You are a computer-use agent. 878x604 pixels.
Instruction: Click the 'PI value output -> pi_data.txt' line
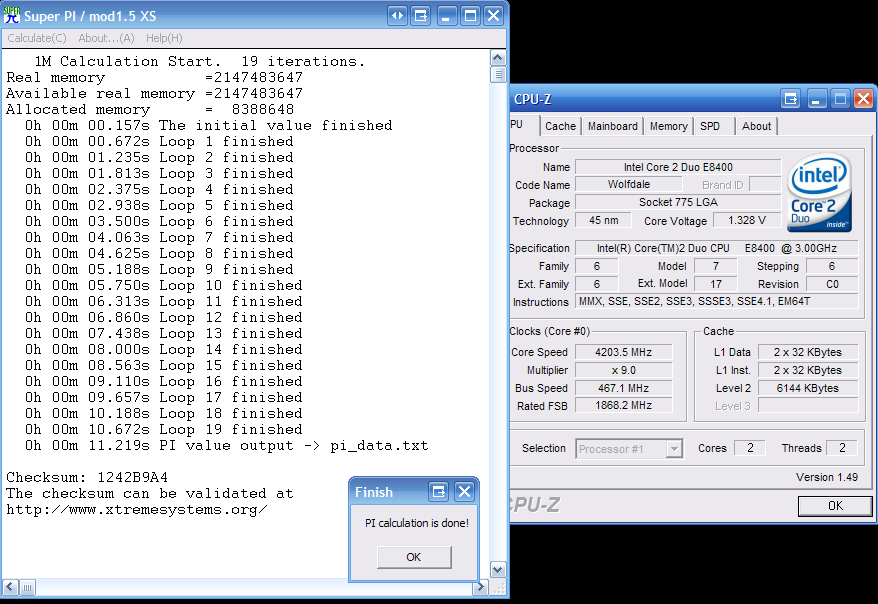(x=226, y=446)
